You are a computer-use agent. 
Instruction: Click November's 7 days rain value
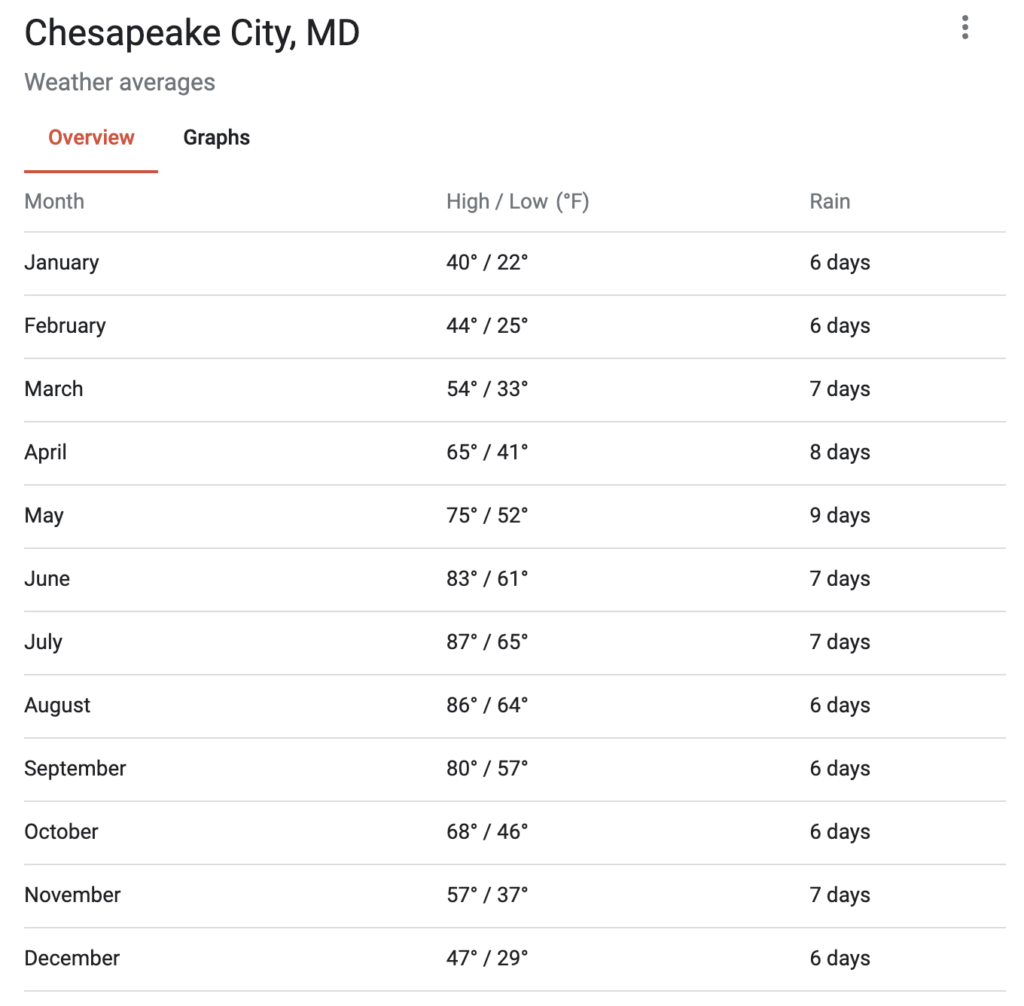coord(839,895)
